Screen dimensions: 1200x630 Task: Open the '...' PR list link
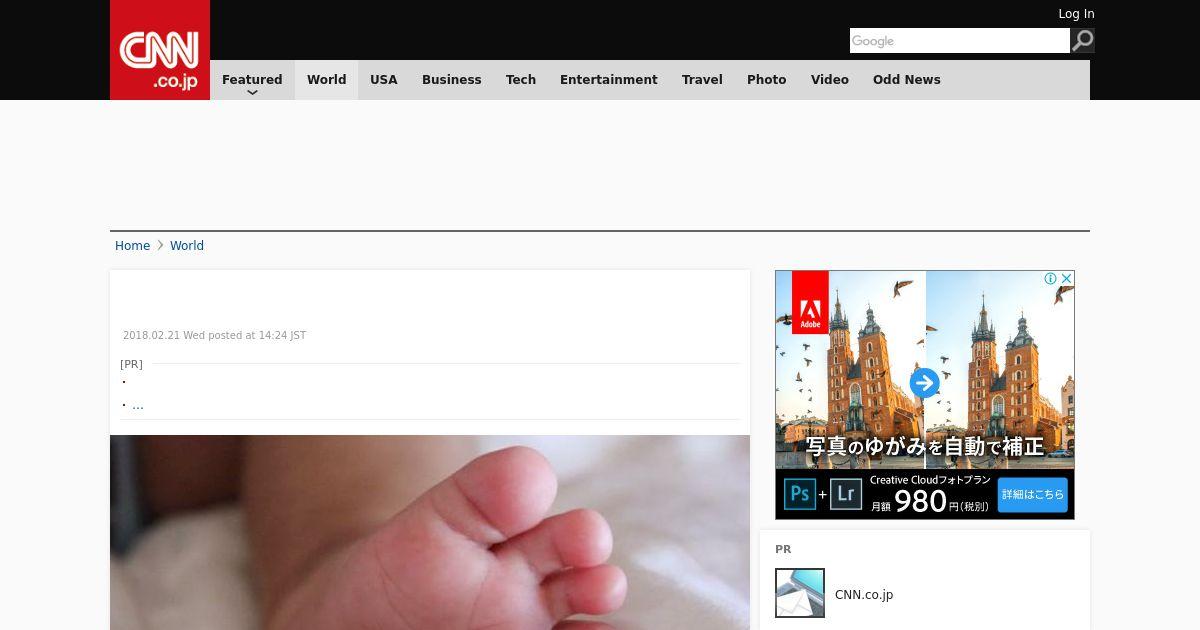pos(138,405)
